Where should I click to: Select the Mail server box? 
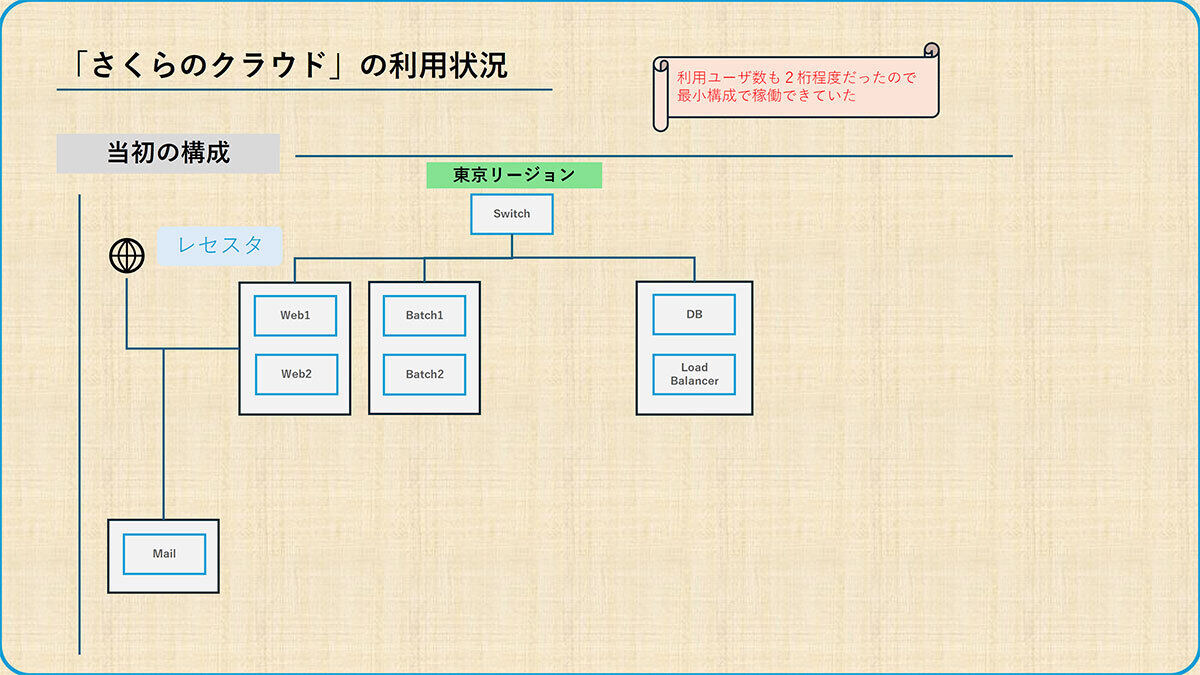pyautogui.click(x=164, y=554)
